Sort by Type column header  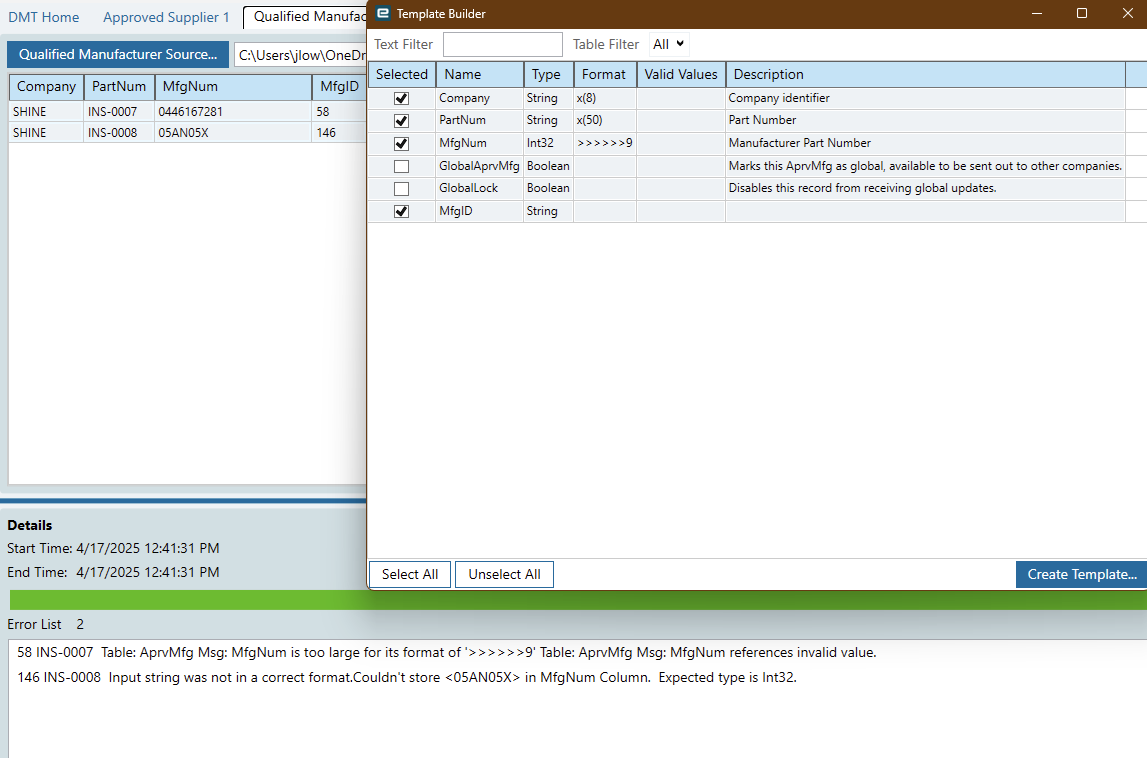click(x=549, y=74)
